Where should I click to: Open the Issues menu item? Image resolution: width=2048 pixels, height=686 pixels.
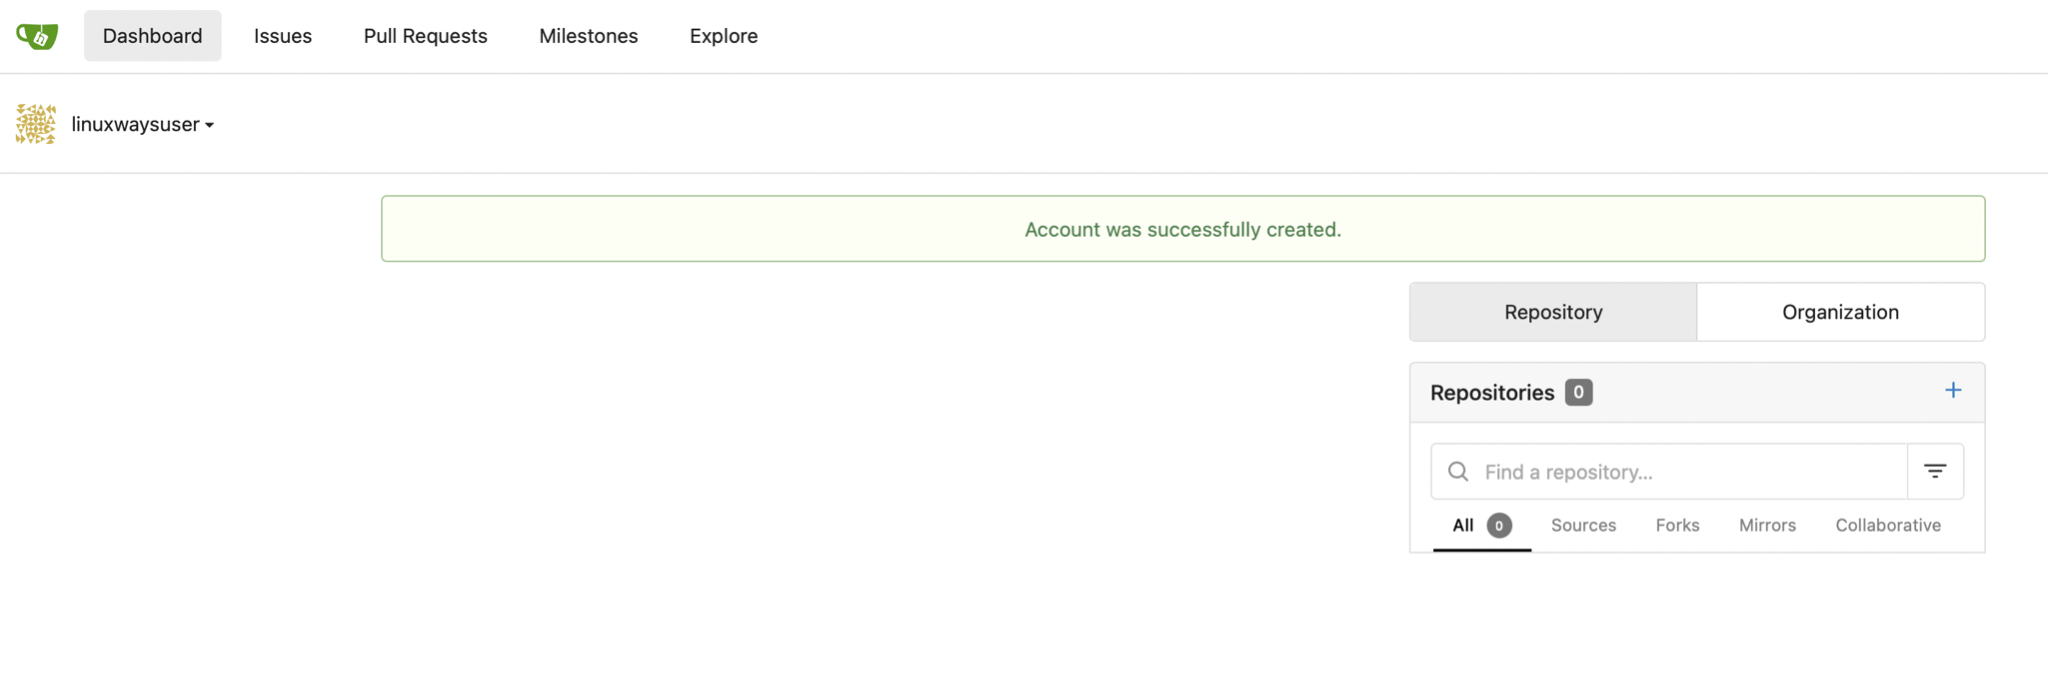click(x=283, y=36)
